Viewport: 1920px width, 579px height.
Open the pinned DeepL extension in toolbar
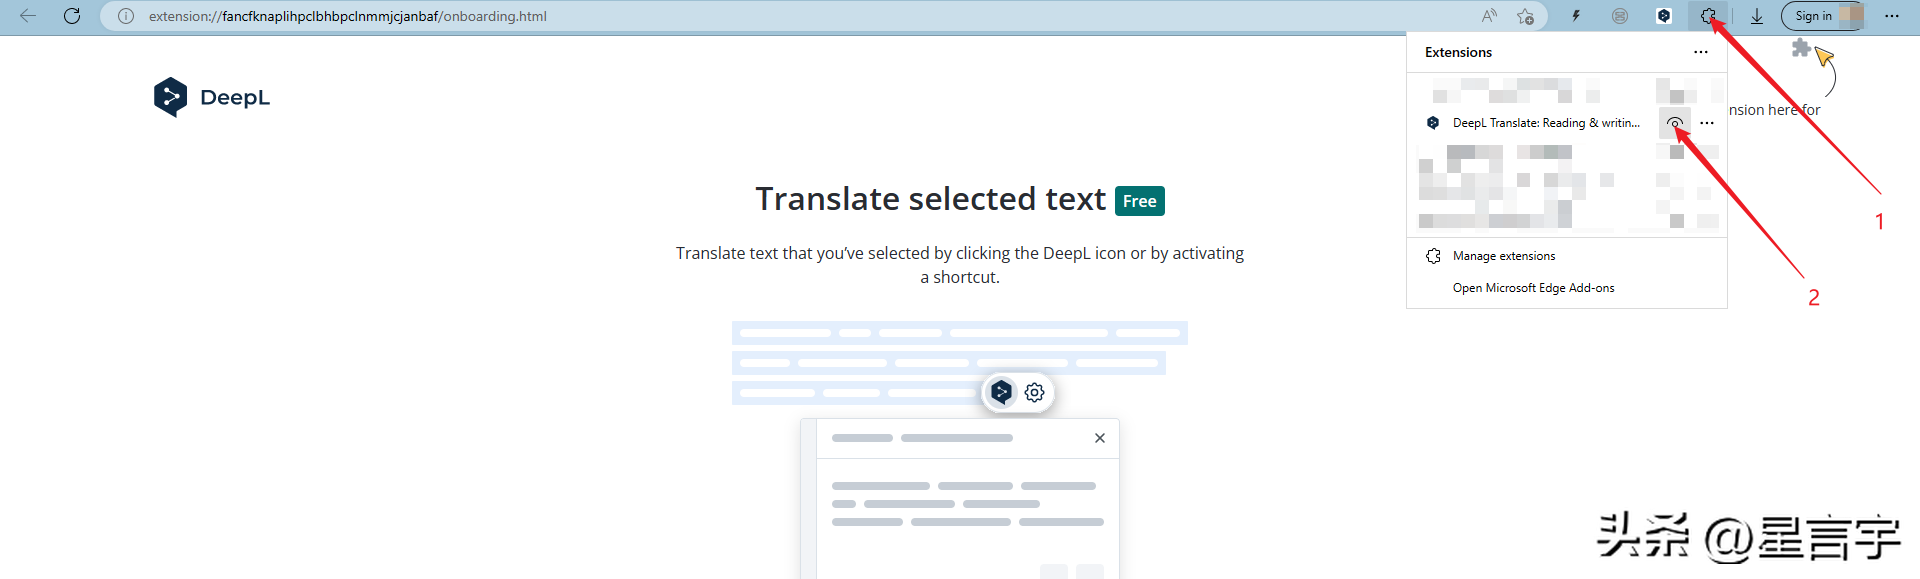click(x=1664, y=16)
